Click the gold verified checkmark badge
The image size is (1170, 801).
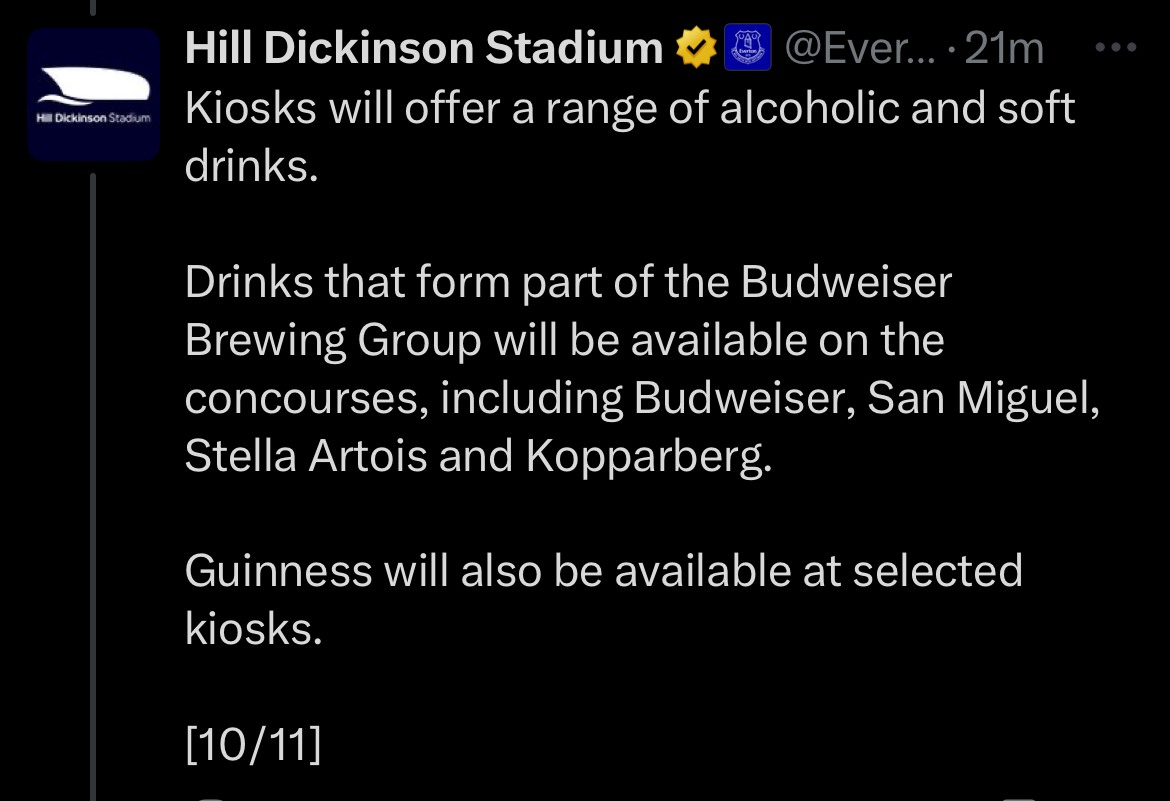click(x=696, y=48)
